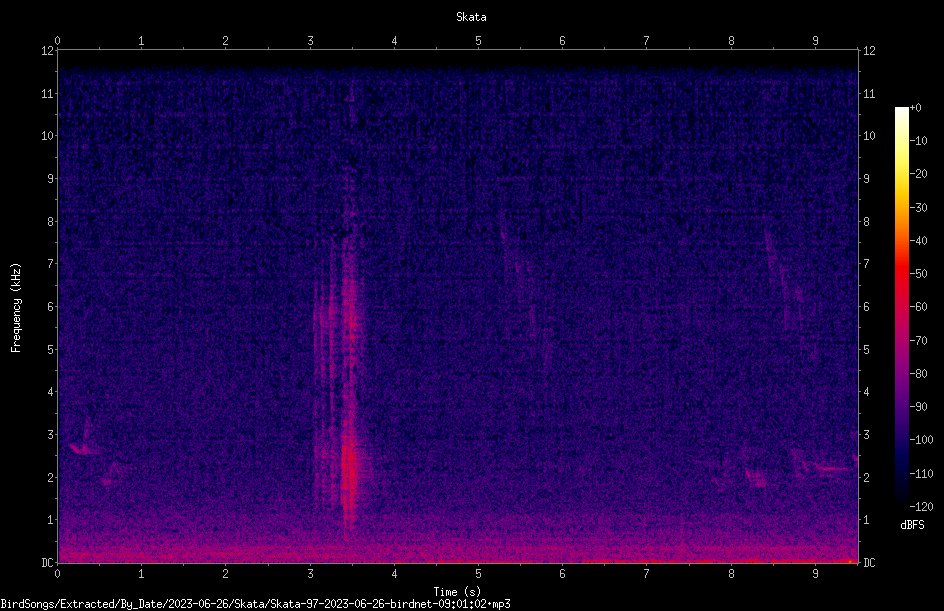Click the "-90" value on the color scale
The width and height of the screenshot is (944, 611).
tap(918, 407)
